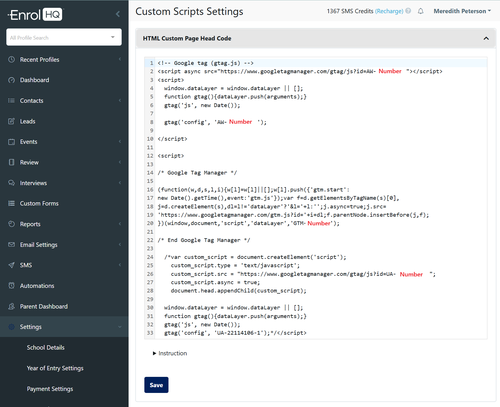
Task: Click the Parent Dashboard person icon
Action: point(12,306)
